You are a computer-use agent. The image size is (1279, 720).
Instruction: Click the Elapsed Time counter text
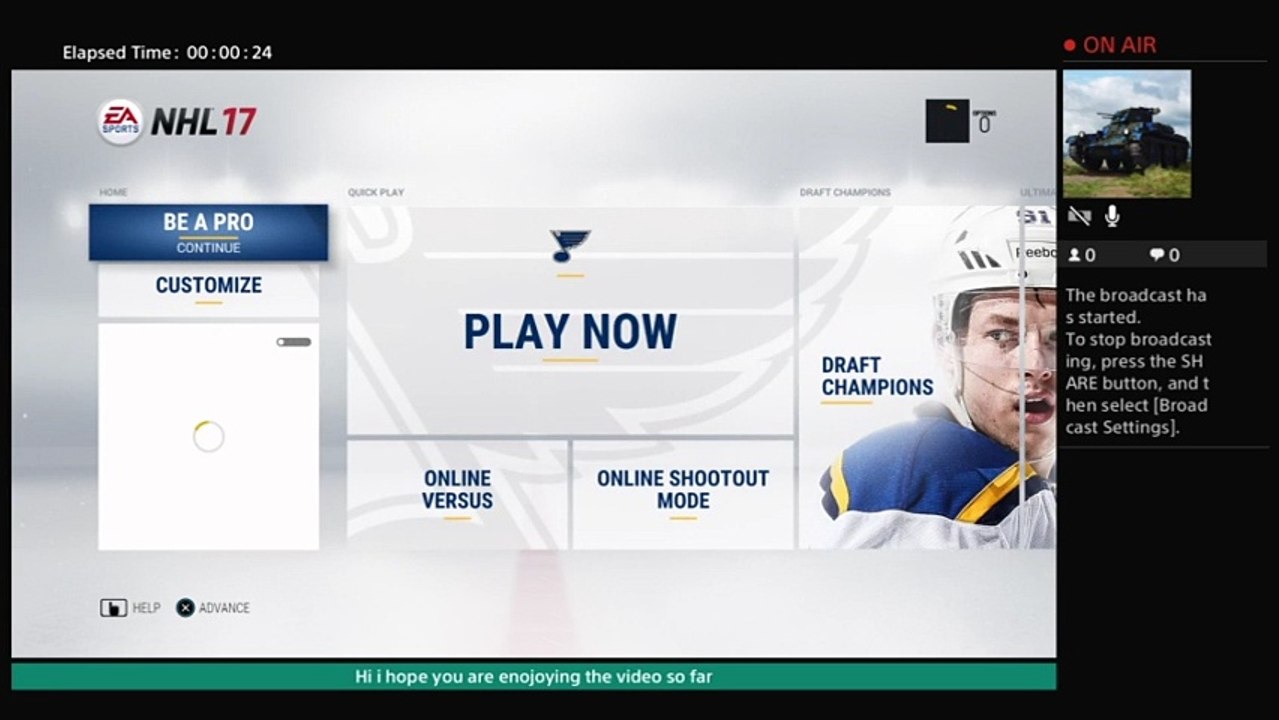tap(167, 53)
